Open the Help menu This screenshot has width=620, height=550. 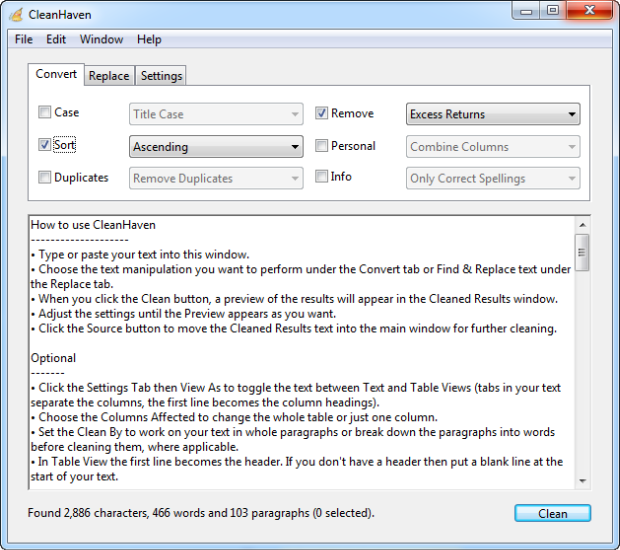[149, 40]
